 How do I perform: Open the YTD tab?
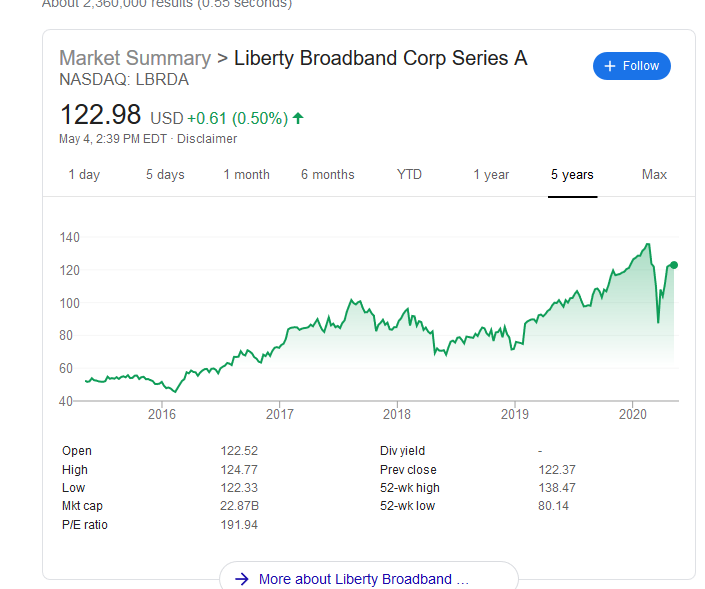[x=409, y=174]
